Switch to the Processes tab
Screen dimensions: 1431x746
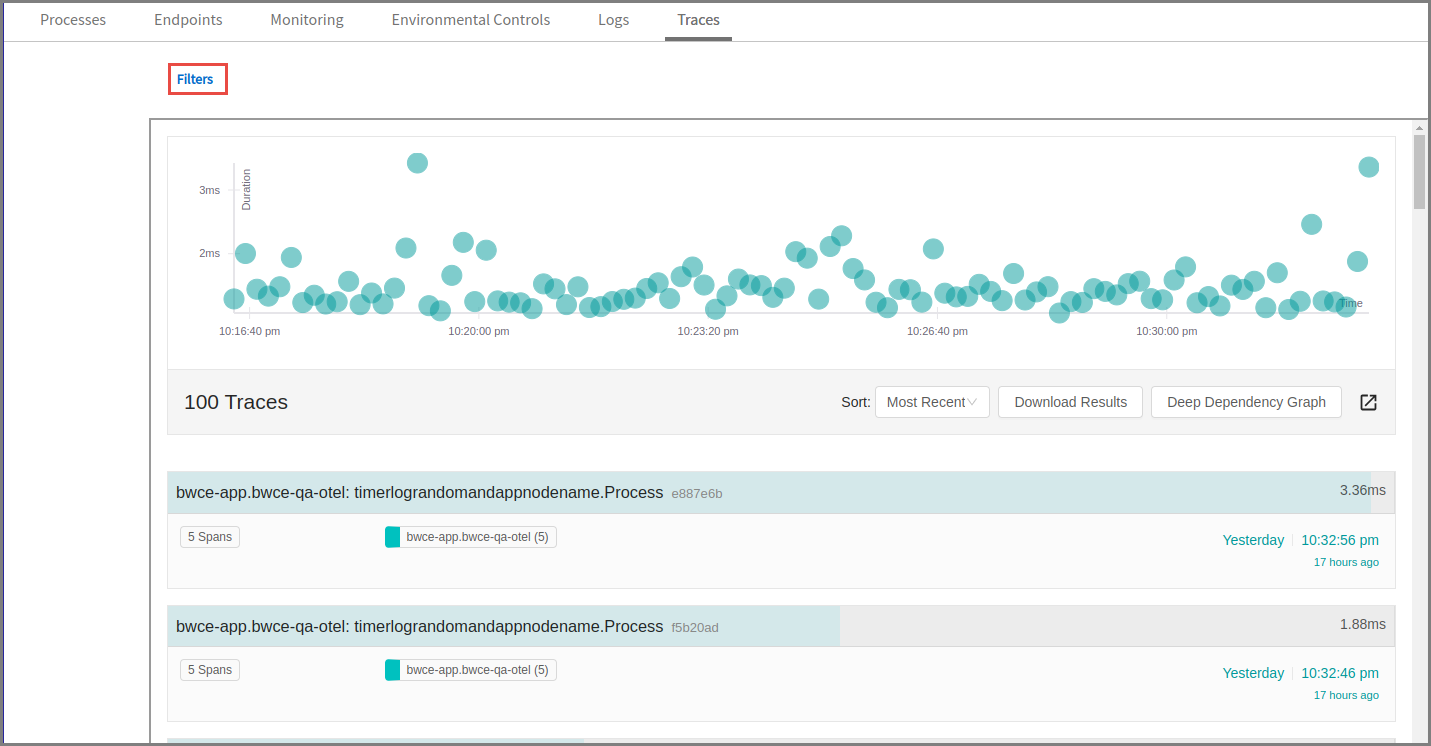[73, 20]
